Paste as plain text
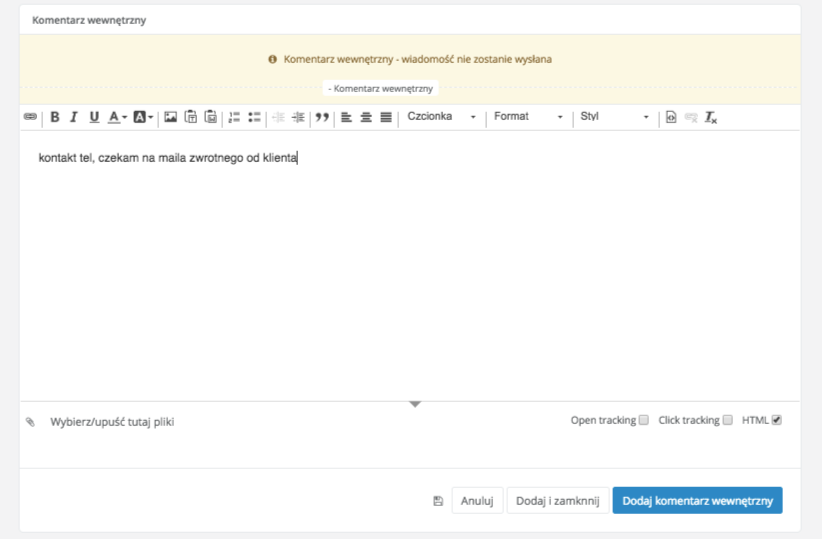The image size is (822, 539). 191,116
